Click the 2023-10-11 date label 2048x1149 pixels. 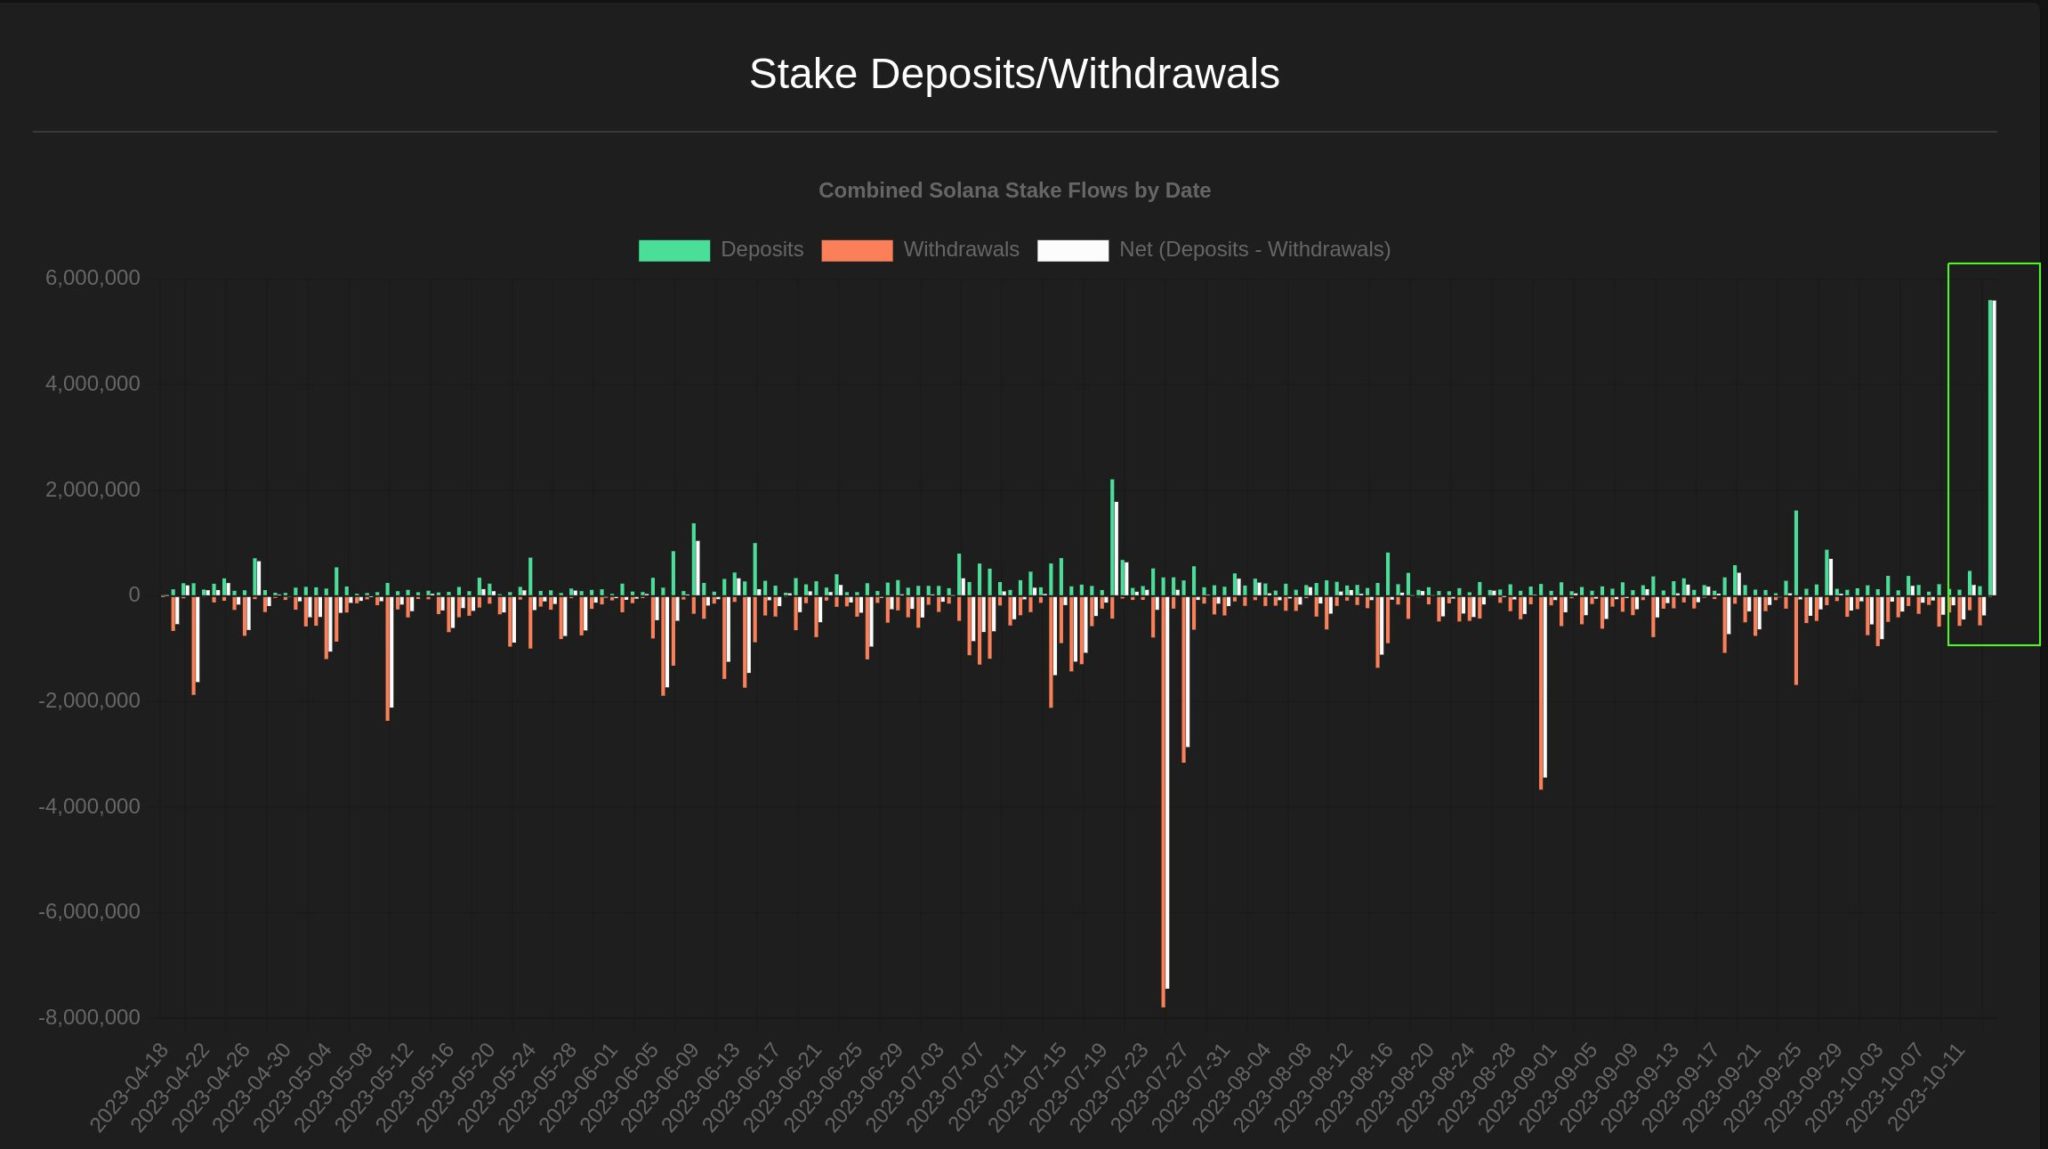(1927, 1087)
